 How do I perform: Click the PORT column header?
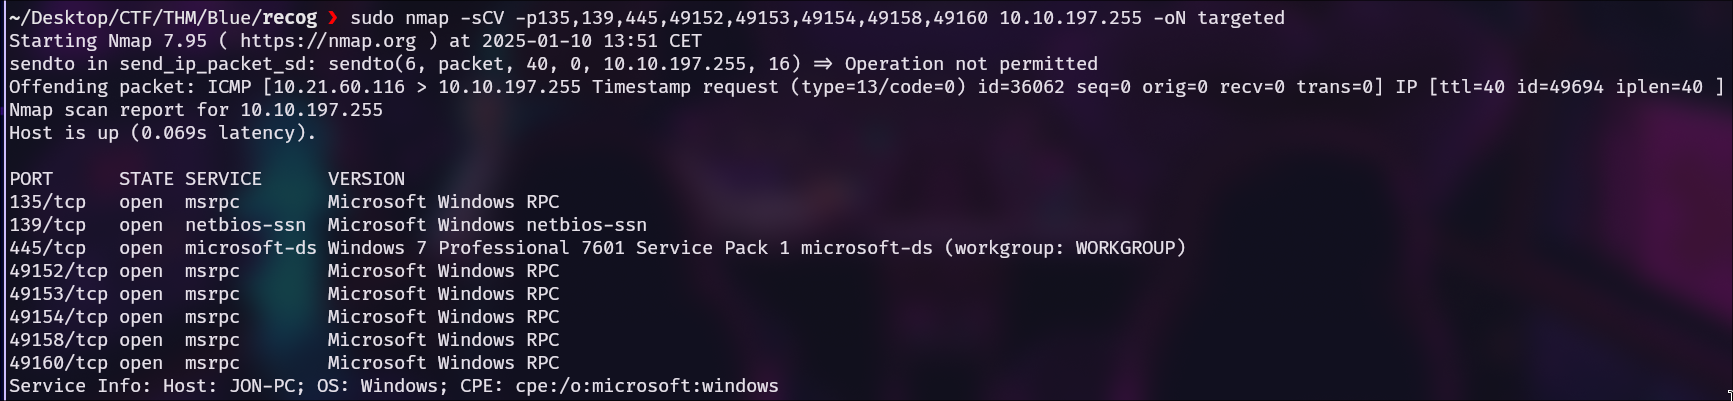[31, 179]
